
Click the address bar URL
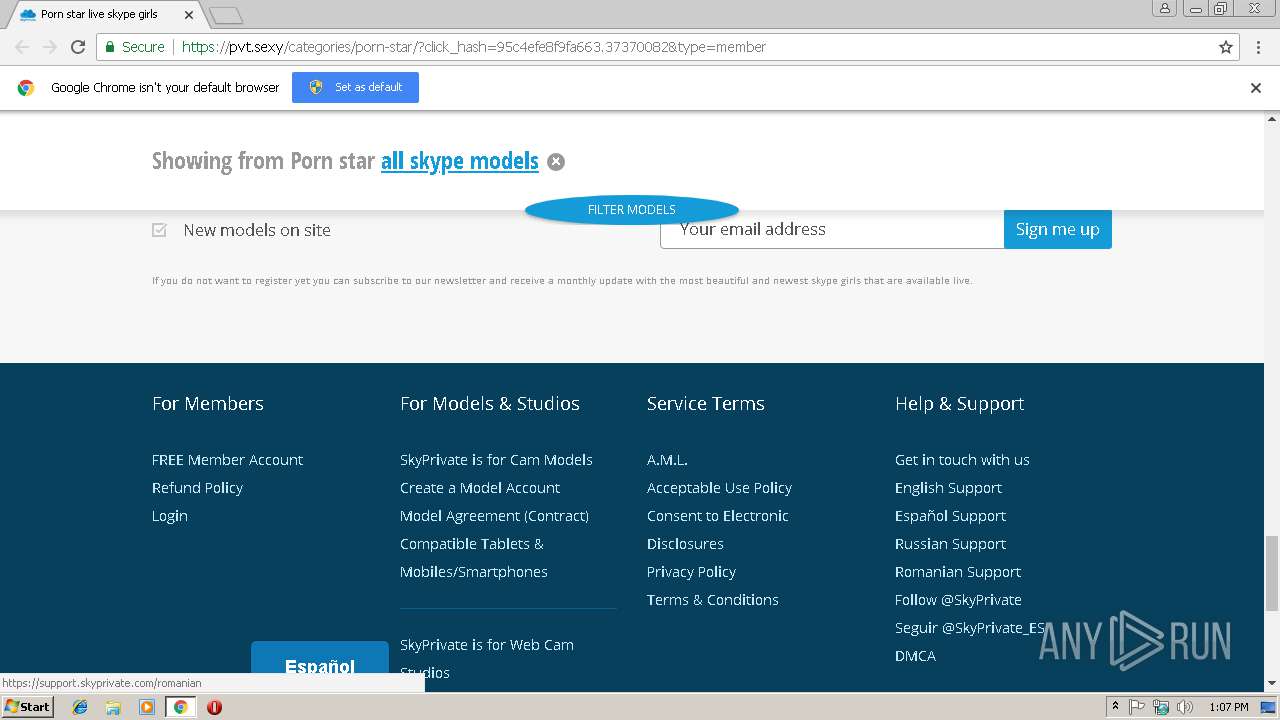click(474, 47)
